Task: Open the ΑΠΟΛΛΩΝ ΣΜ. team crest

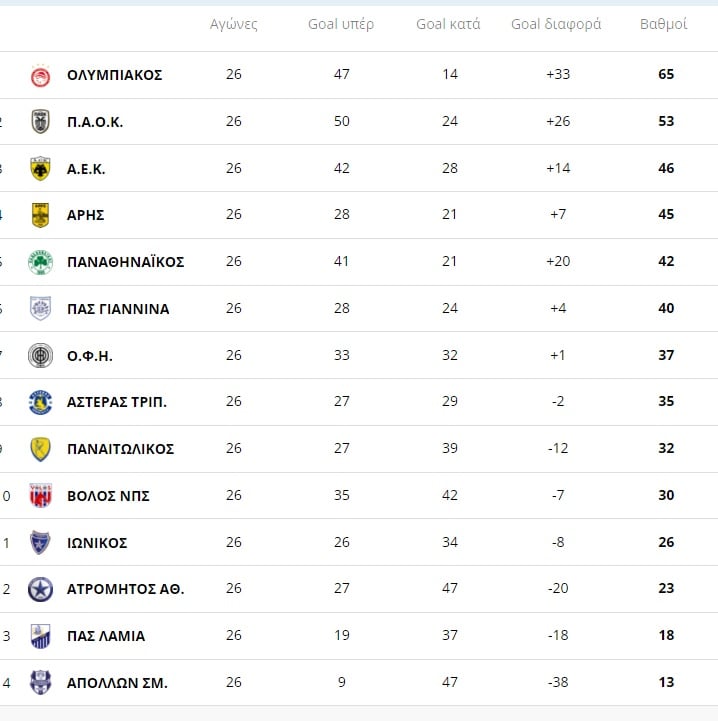Action: pos(40,682)
